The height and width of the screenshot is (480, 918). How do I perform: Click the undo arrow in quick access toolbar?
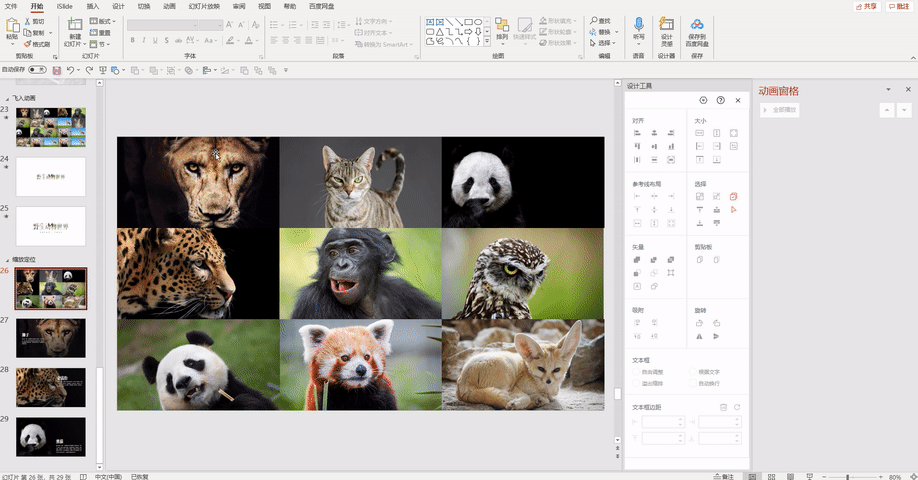pyautogui.click(x=72, y=70)
